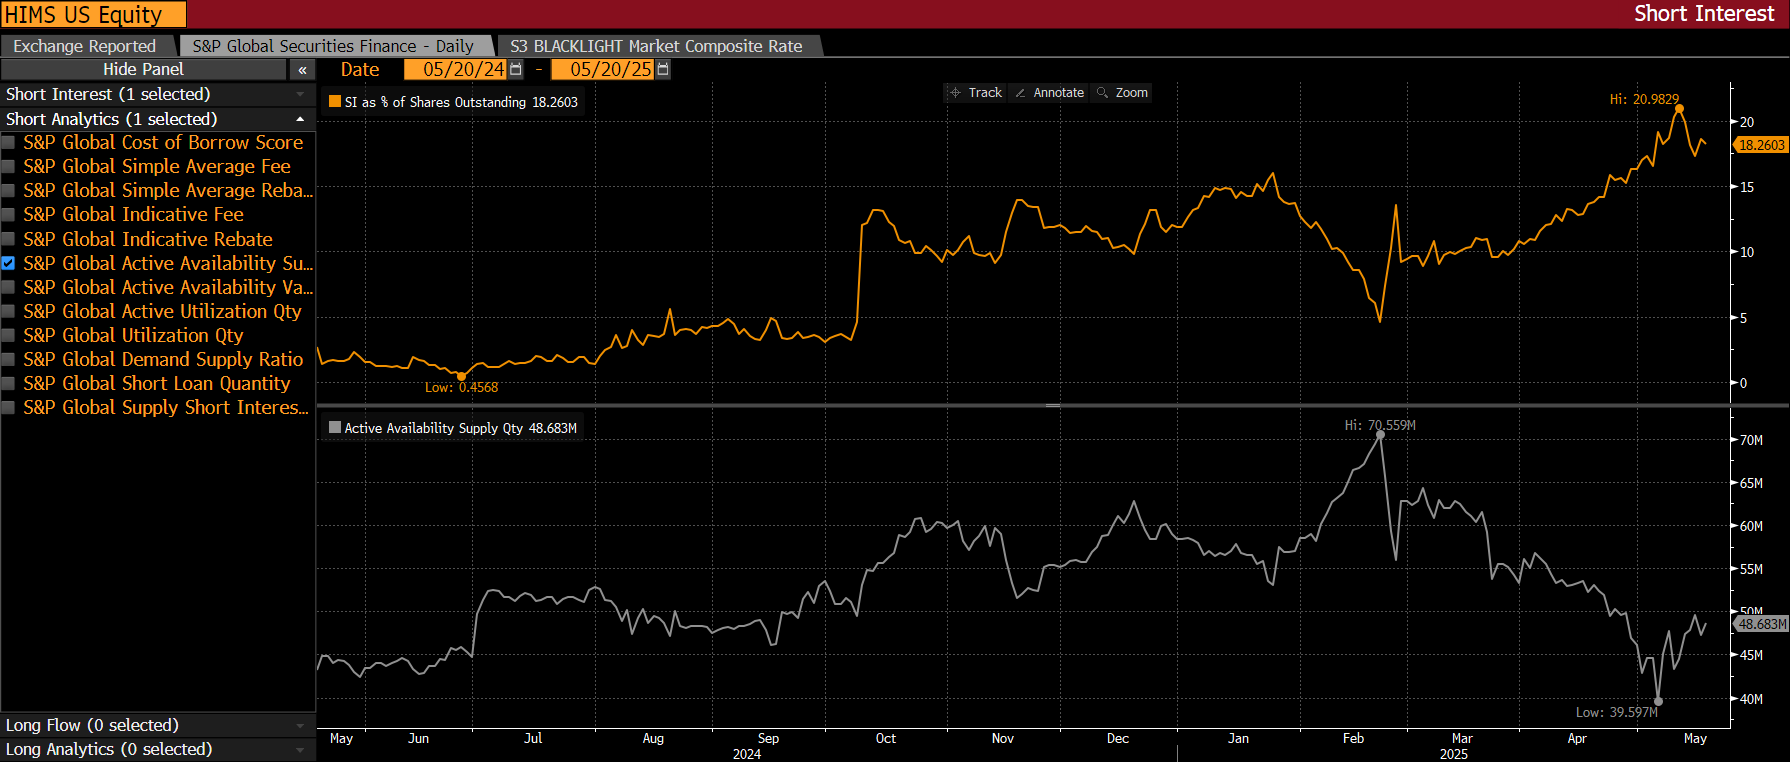Select S&P Global Supply Short Interest item
Screen dimensions: 1790x762
(x=166, y=408)
